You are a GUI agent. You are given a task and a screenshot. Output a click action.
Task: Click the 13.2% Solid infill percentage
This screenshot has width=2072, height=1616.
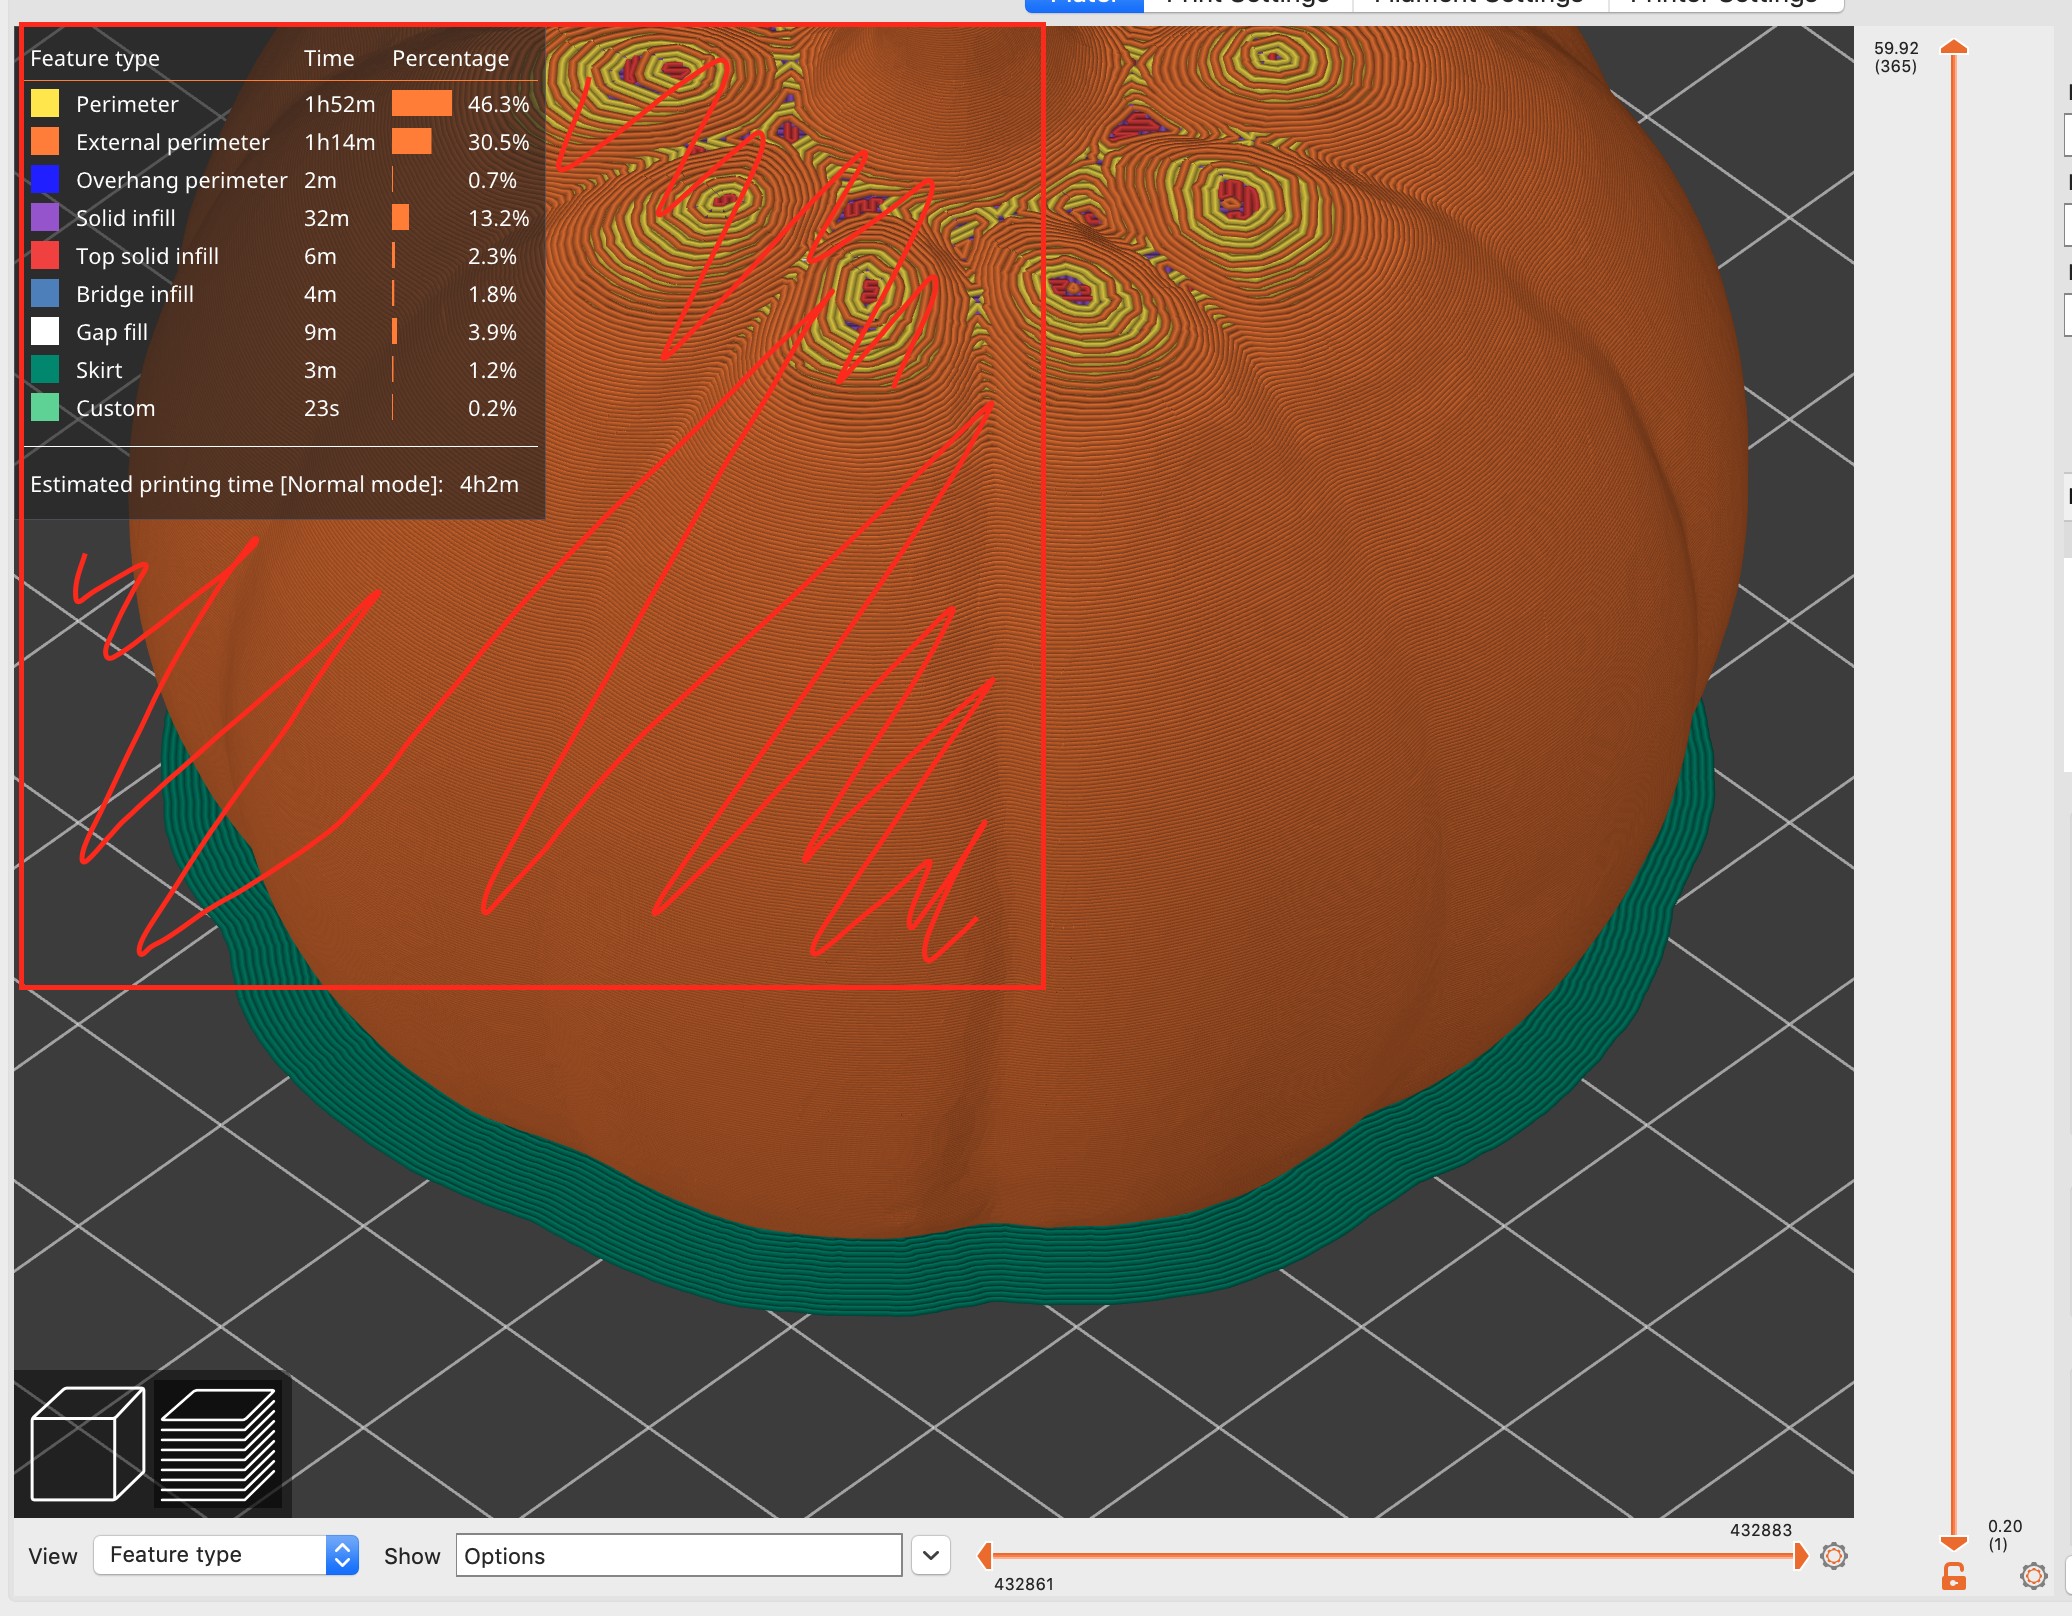point(498,218)
